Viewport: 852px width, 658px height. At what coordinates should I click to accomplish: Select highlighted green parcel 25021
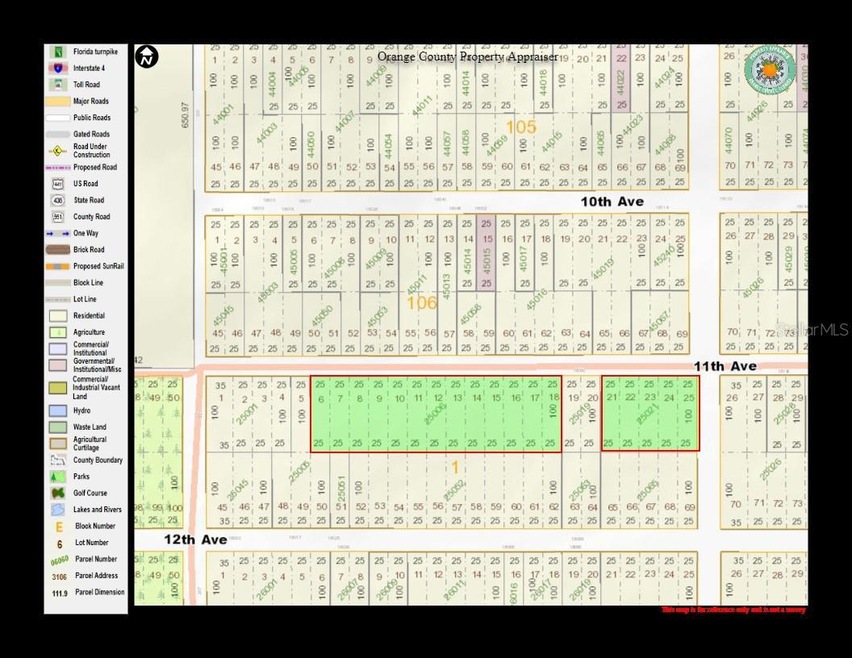click(650, 413)
